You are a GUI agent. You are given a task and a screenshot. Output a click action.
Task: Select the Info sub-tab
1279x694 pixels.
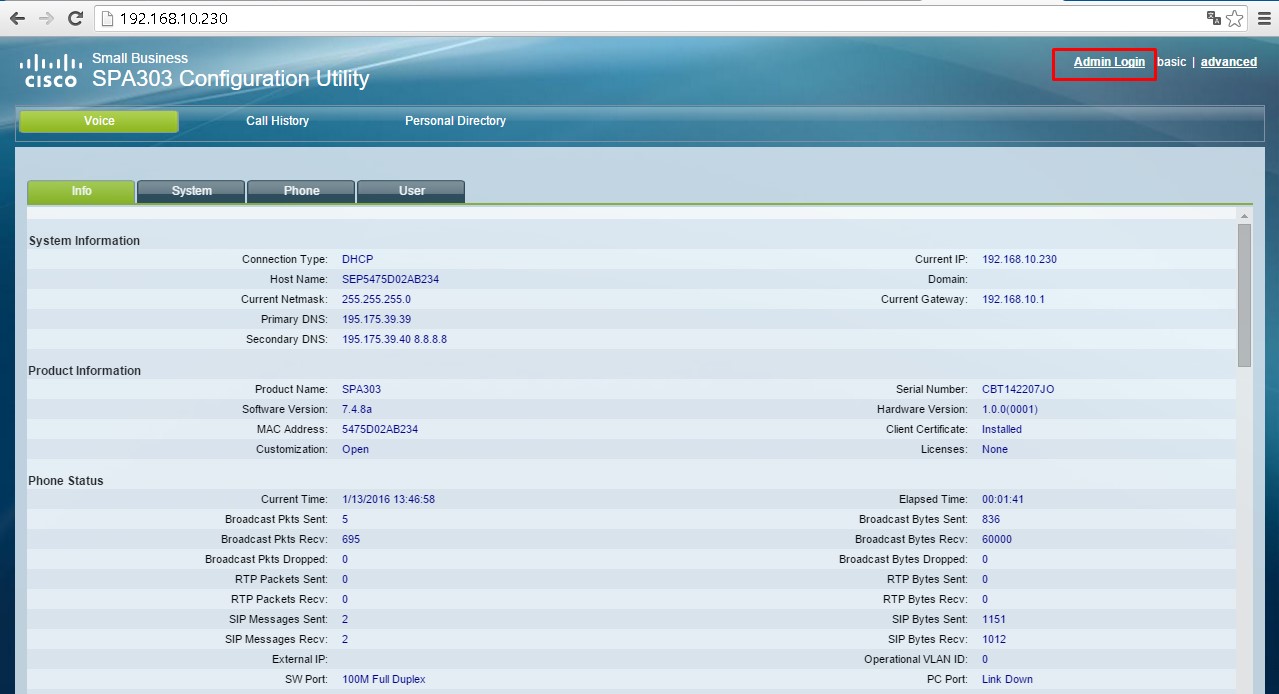click(81, 191)
